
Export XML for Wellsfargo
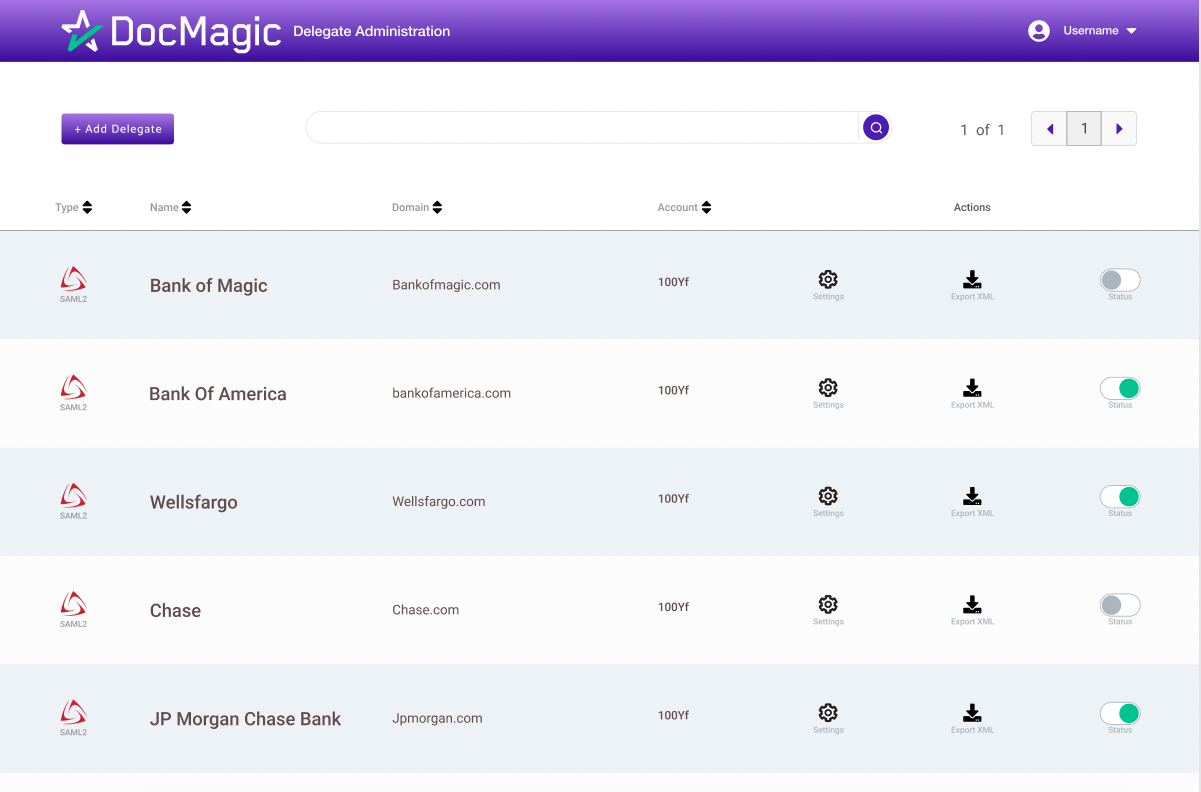(972, 496)
